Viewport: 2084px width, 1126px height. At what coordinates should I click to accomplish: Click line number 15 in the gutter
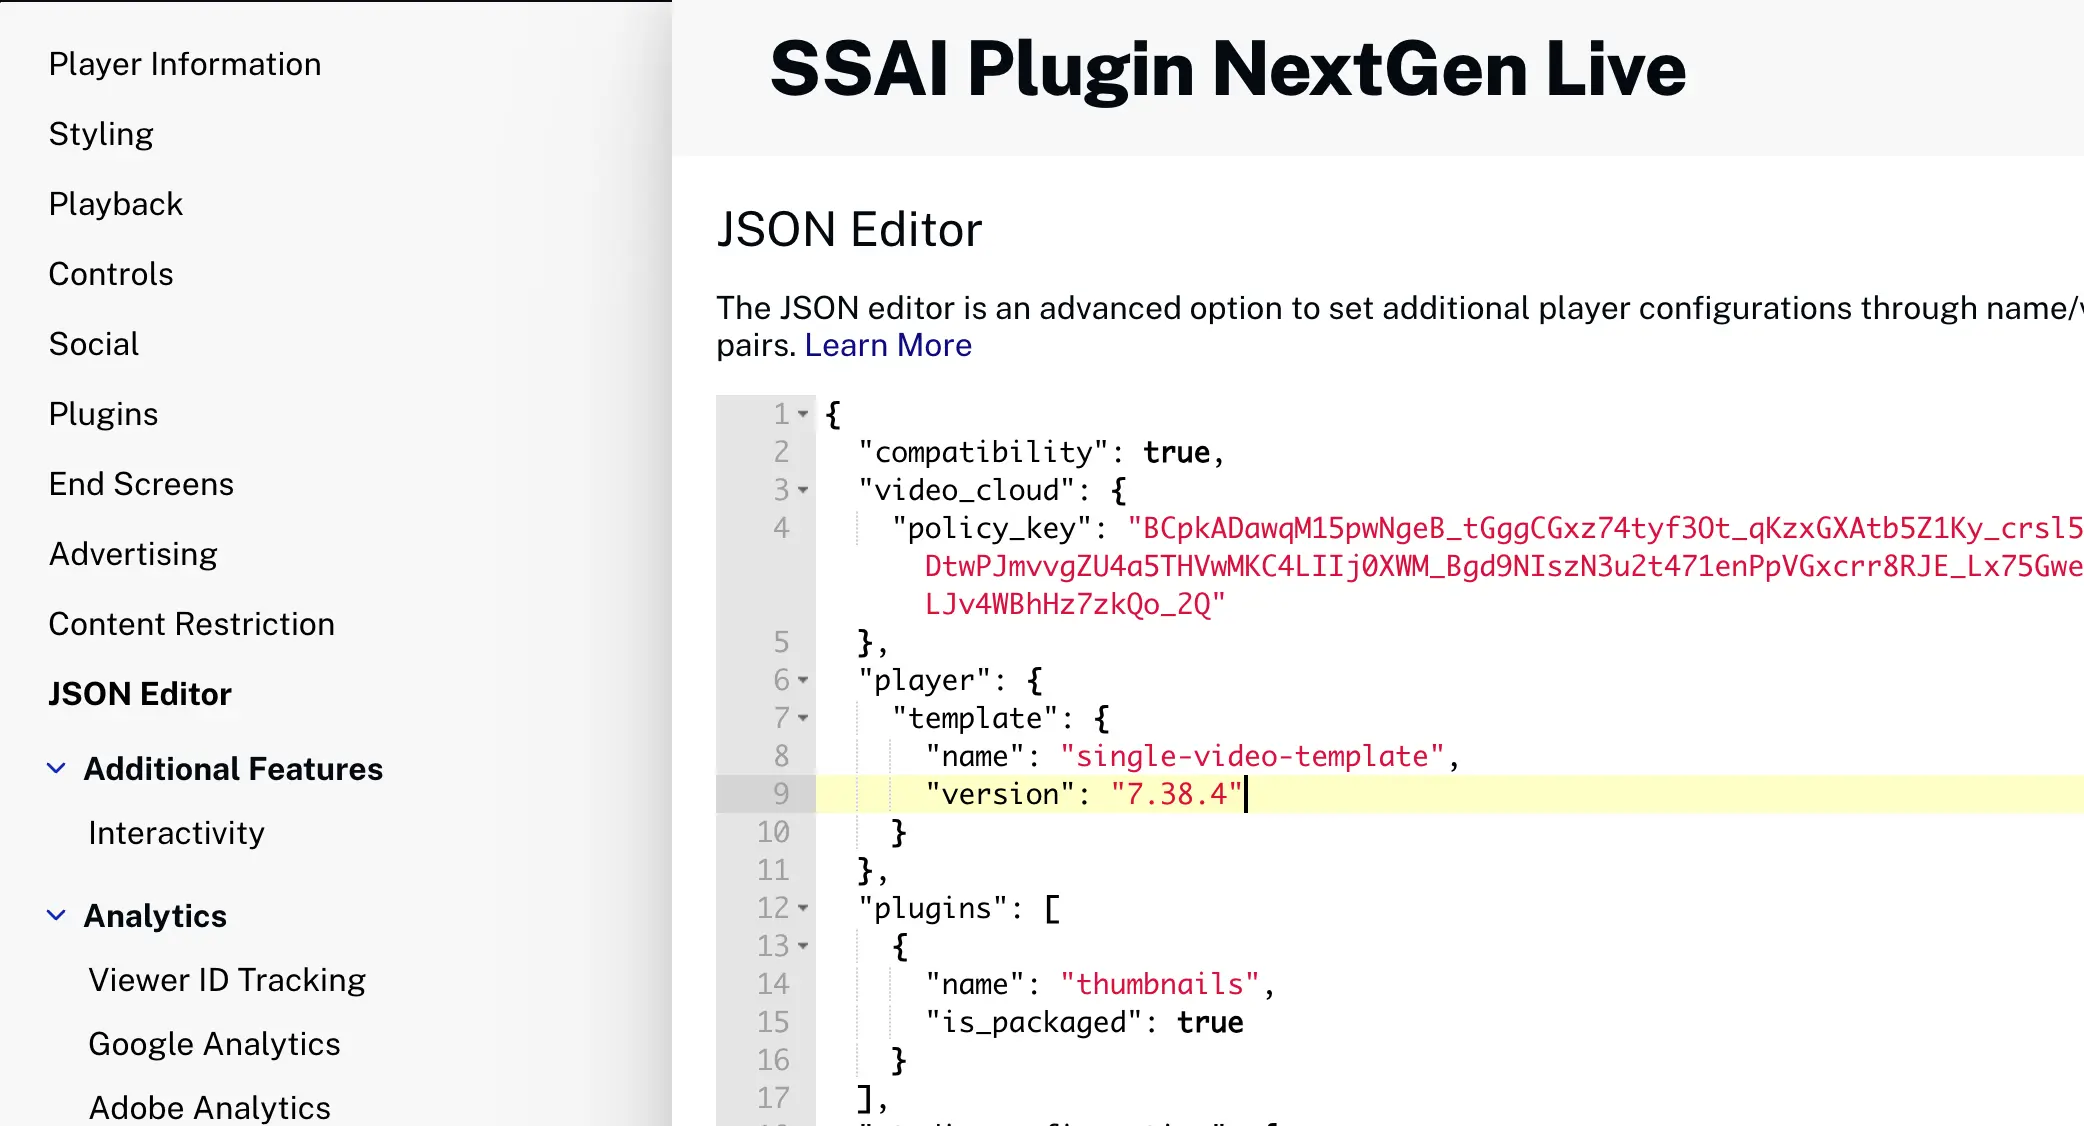pyautogui.click(x=773, y=1022)
